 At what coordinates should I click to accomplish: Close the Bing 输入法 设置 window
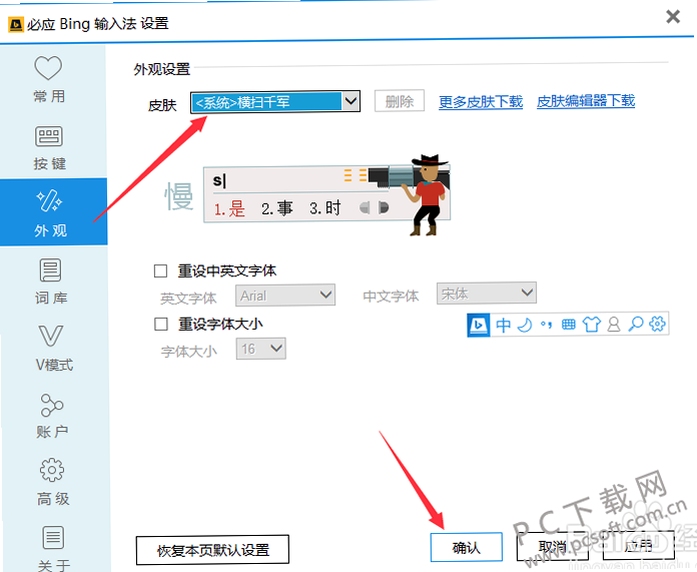[673, 16]
